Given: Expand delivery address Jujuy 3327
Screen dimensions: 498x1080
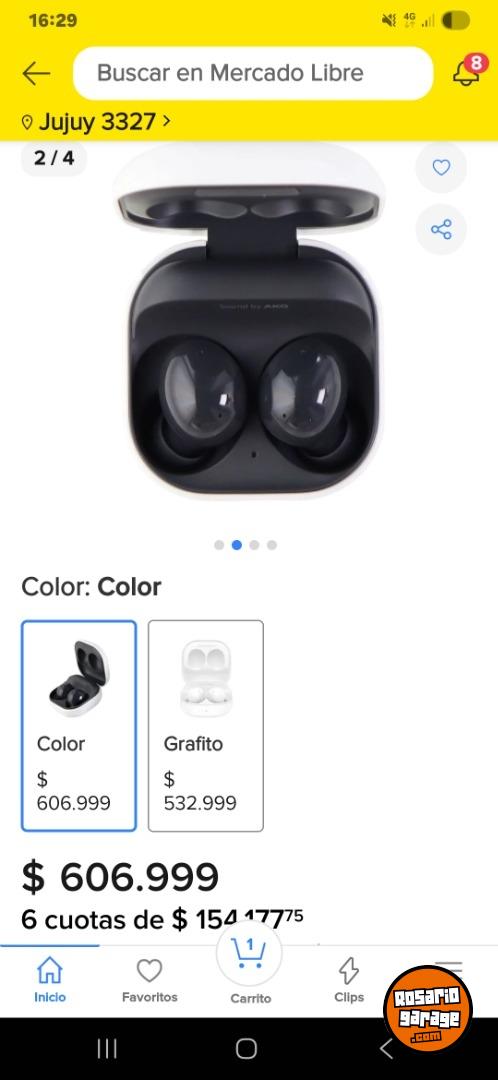Looking at the screenshot, I should [96, 122].
